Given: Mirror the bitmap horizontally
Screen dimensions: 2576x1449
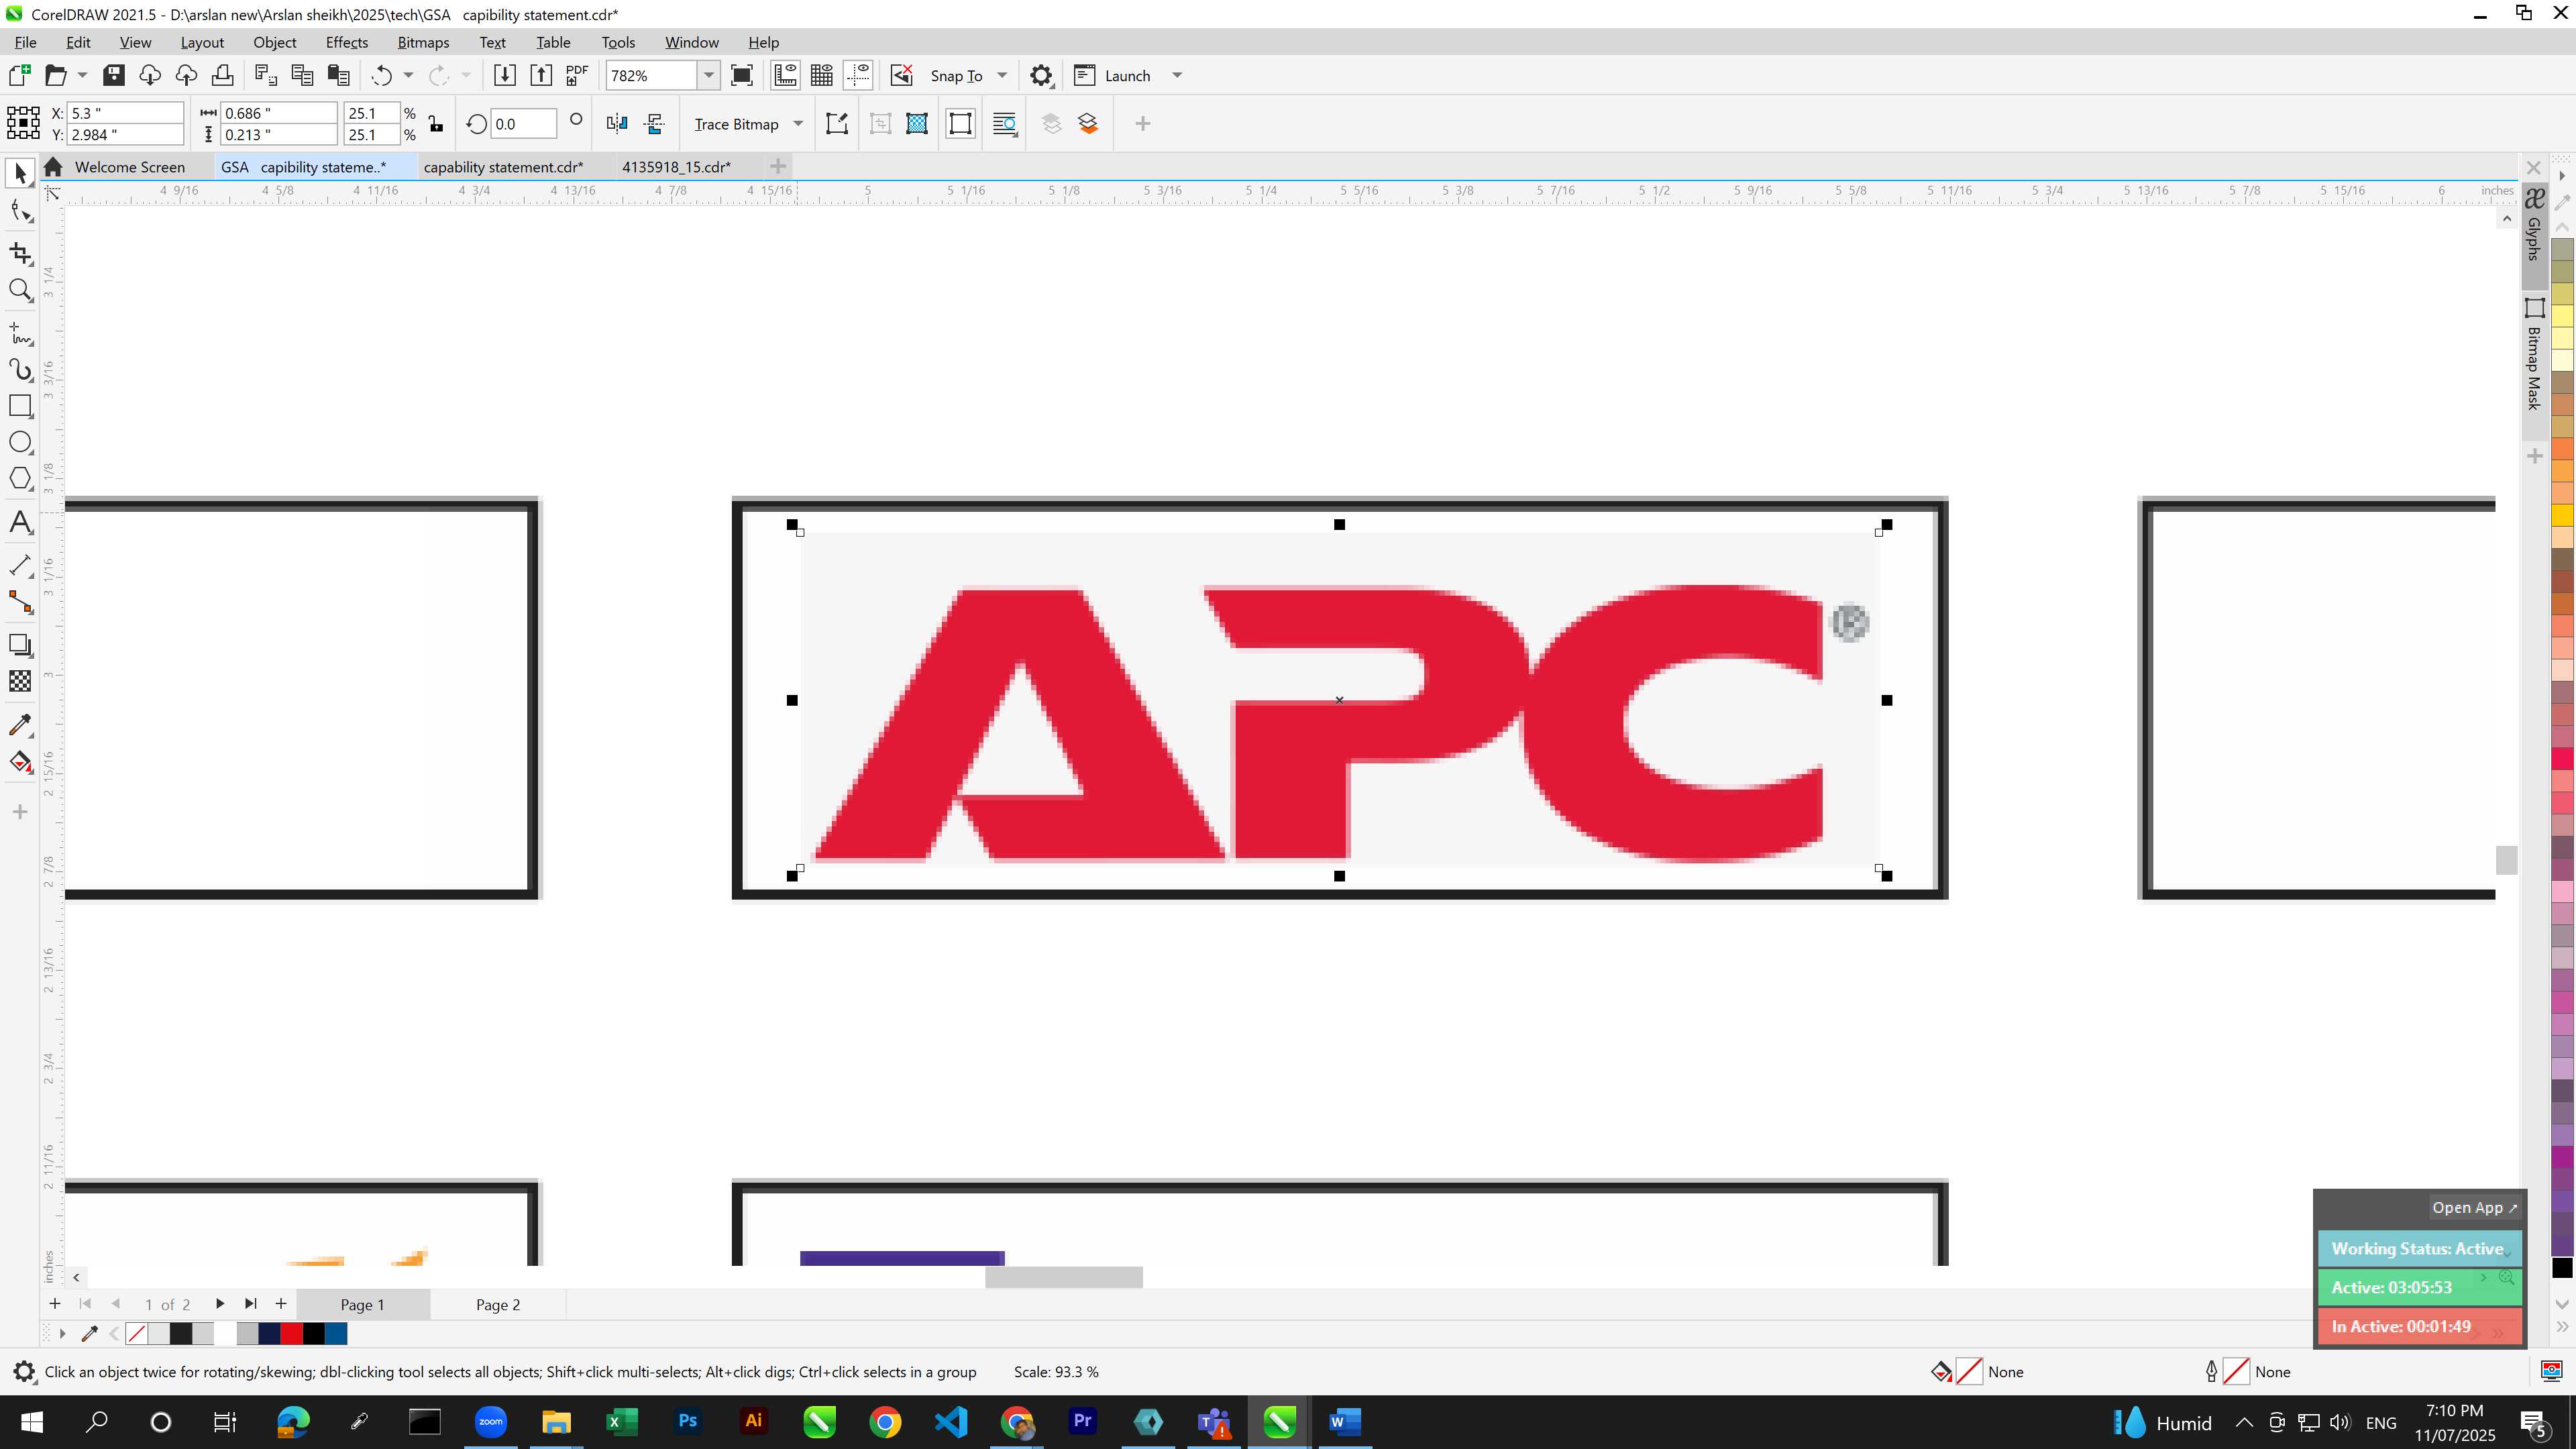Looking at the screenshot, I should [617, 124].
